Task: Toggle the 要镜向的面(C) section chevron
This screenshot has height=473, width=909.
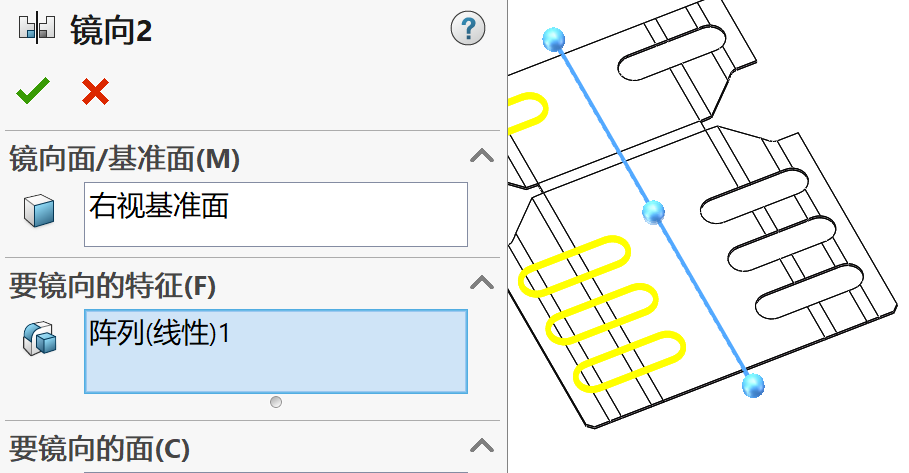Action: (x=482, y=445)
